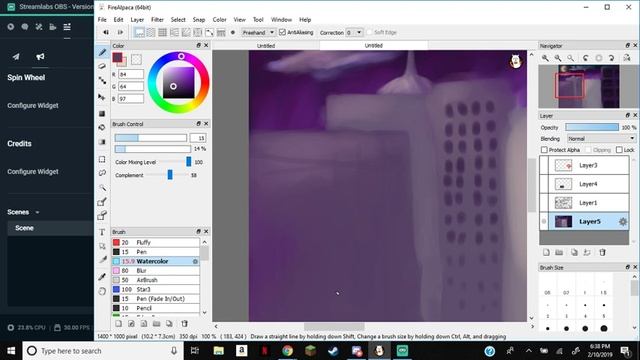Switch to first Untitled canvas tab

click(x=266, y=46)
